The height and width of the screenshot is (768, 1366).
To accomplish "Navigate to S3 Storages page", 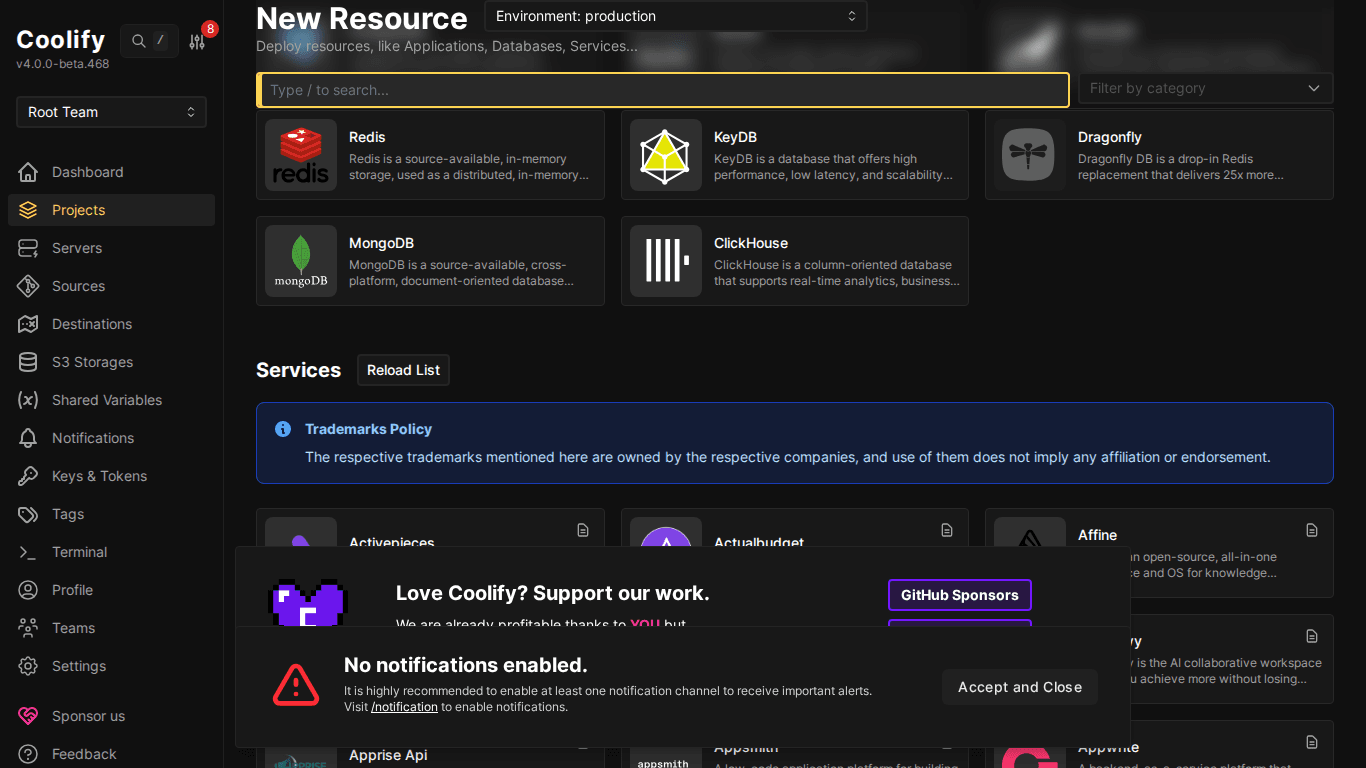I will point(92,362).
